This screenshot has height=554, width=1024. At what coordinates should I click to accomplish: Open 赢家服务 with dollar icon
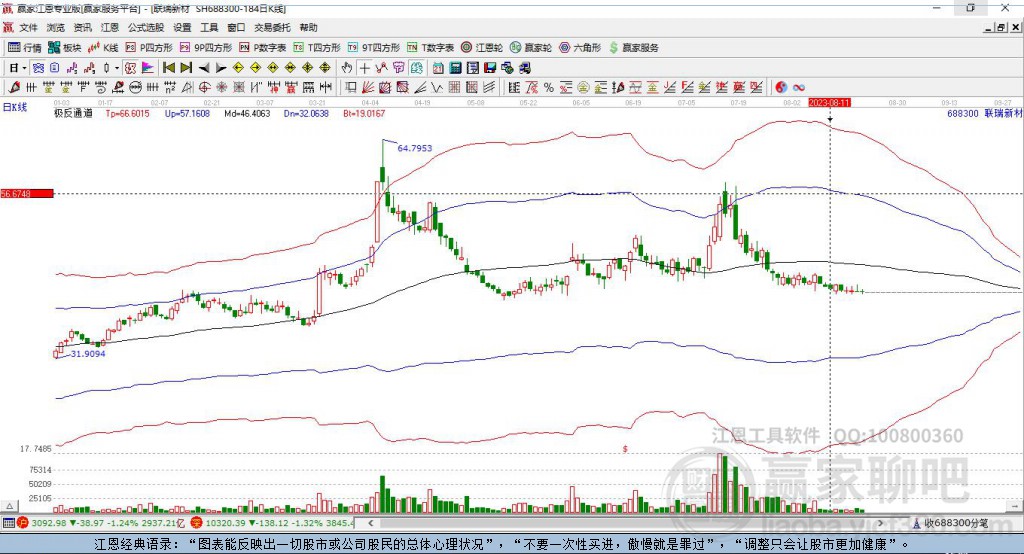pyautogui.click(x=633, y=48)
